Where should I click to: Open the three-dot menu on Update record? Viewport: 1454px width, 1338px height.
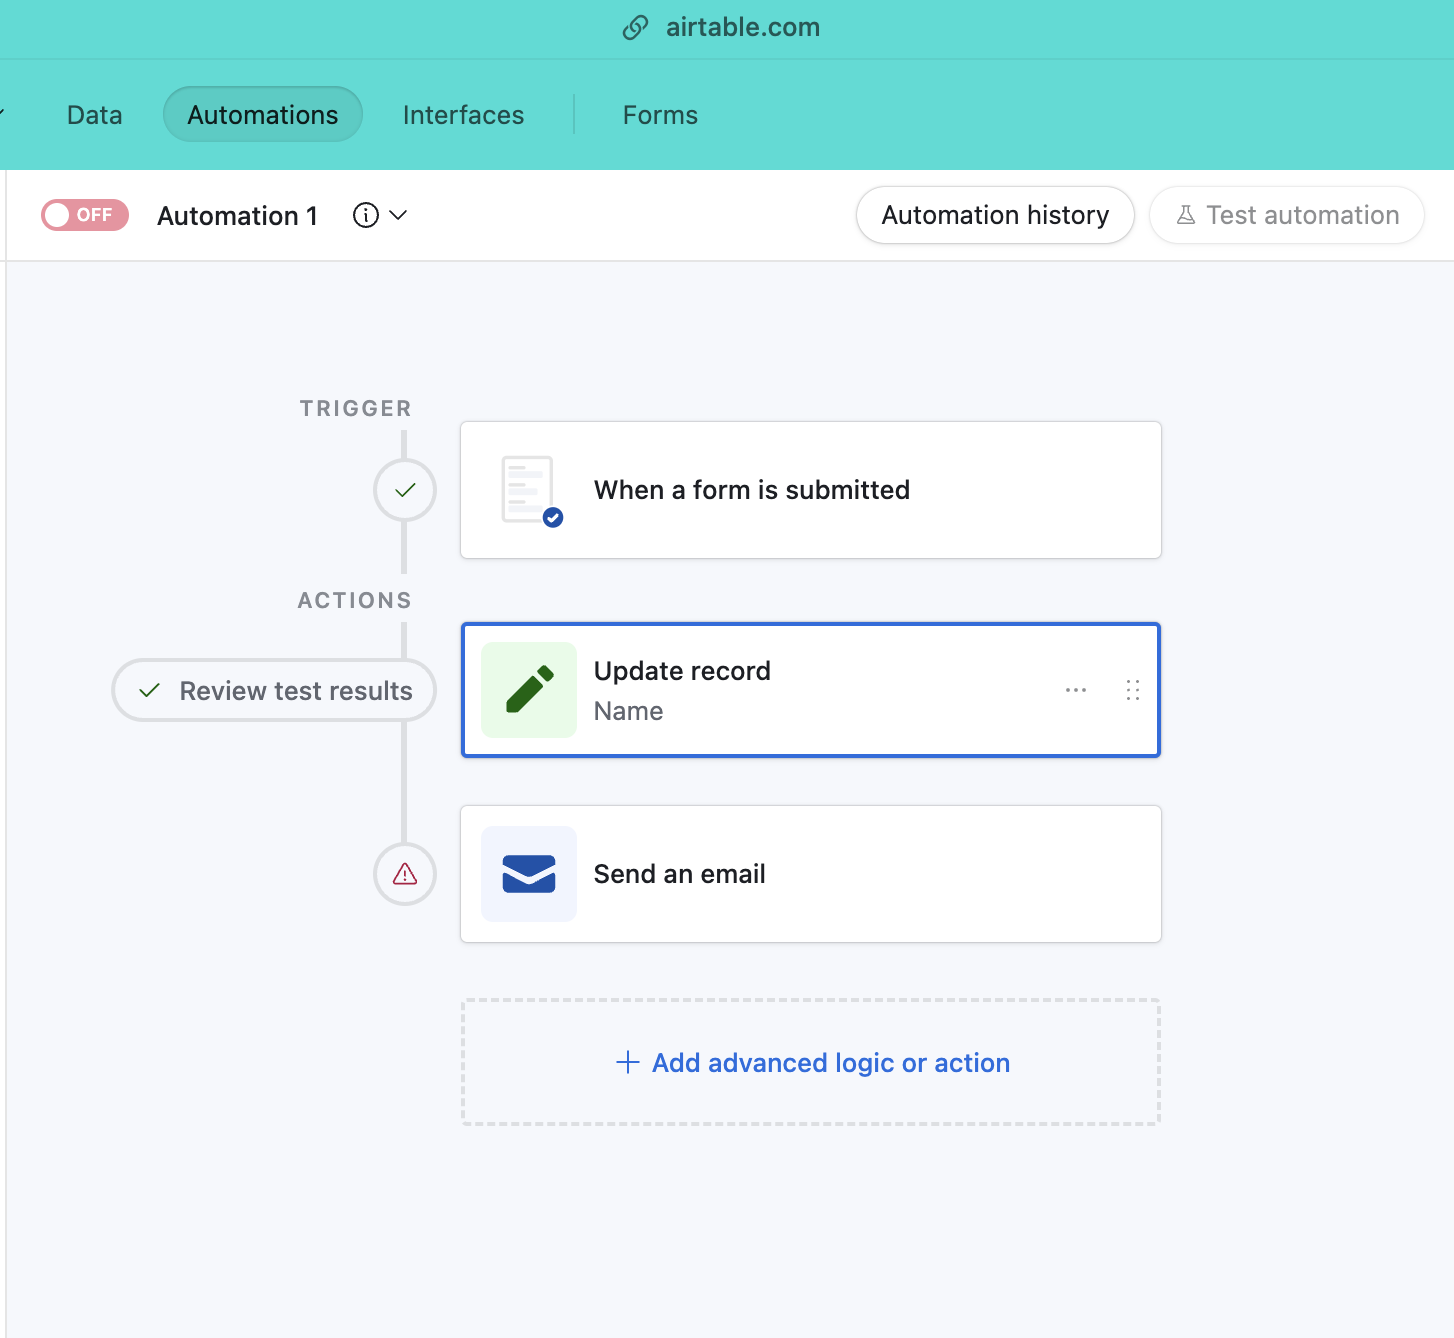tap(1076, 690)
